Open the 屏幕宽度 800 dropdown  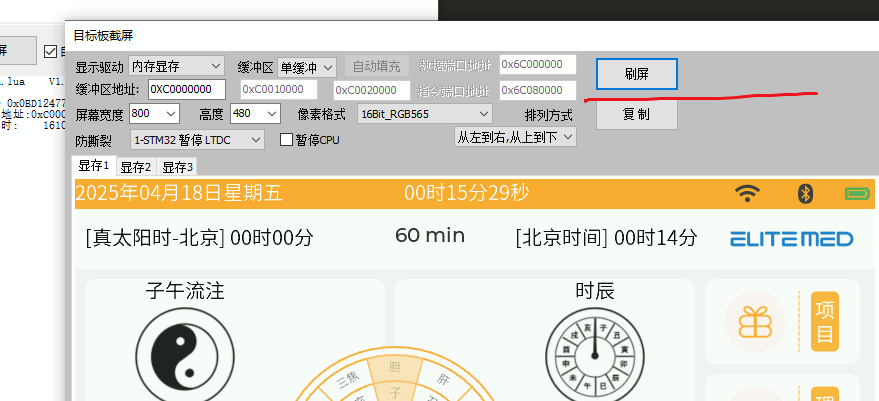[153, 114]
